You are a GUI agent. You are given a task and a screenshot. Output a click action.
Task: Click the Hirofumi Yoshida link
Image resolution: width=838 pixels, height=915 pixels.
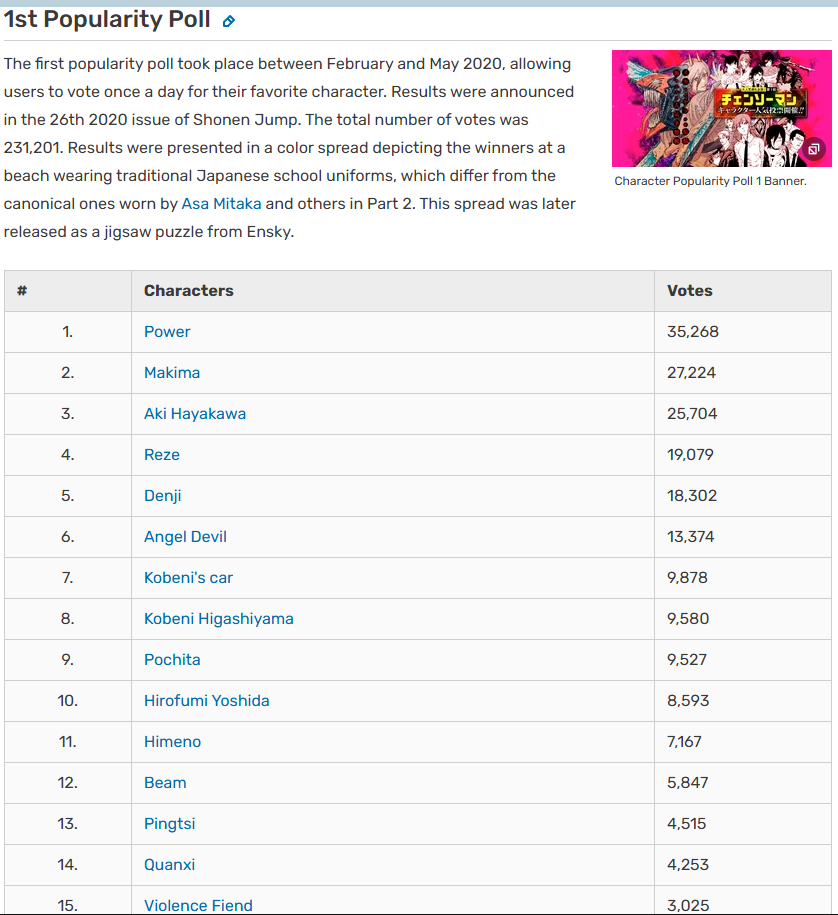point(207,701)
